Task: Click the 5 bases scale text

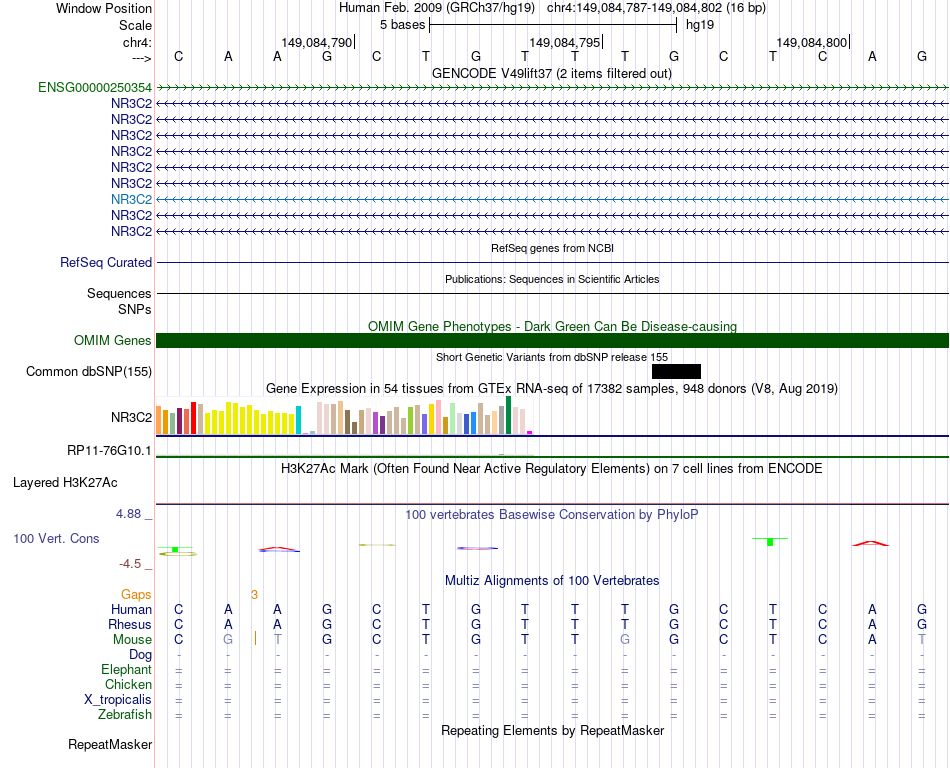Action: tap(402, 25)
